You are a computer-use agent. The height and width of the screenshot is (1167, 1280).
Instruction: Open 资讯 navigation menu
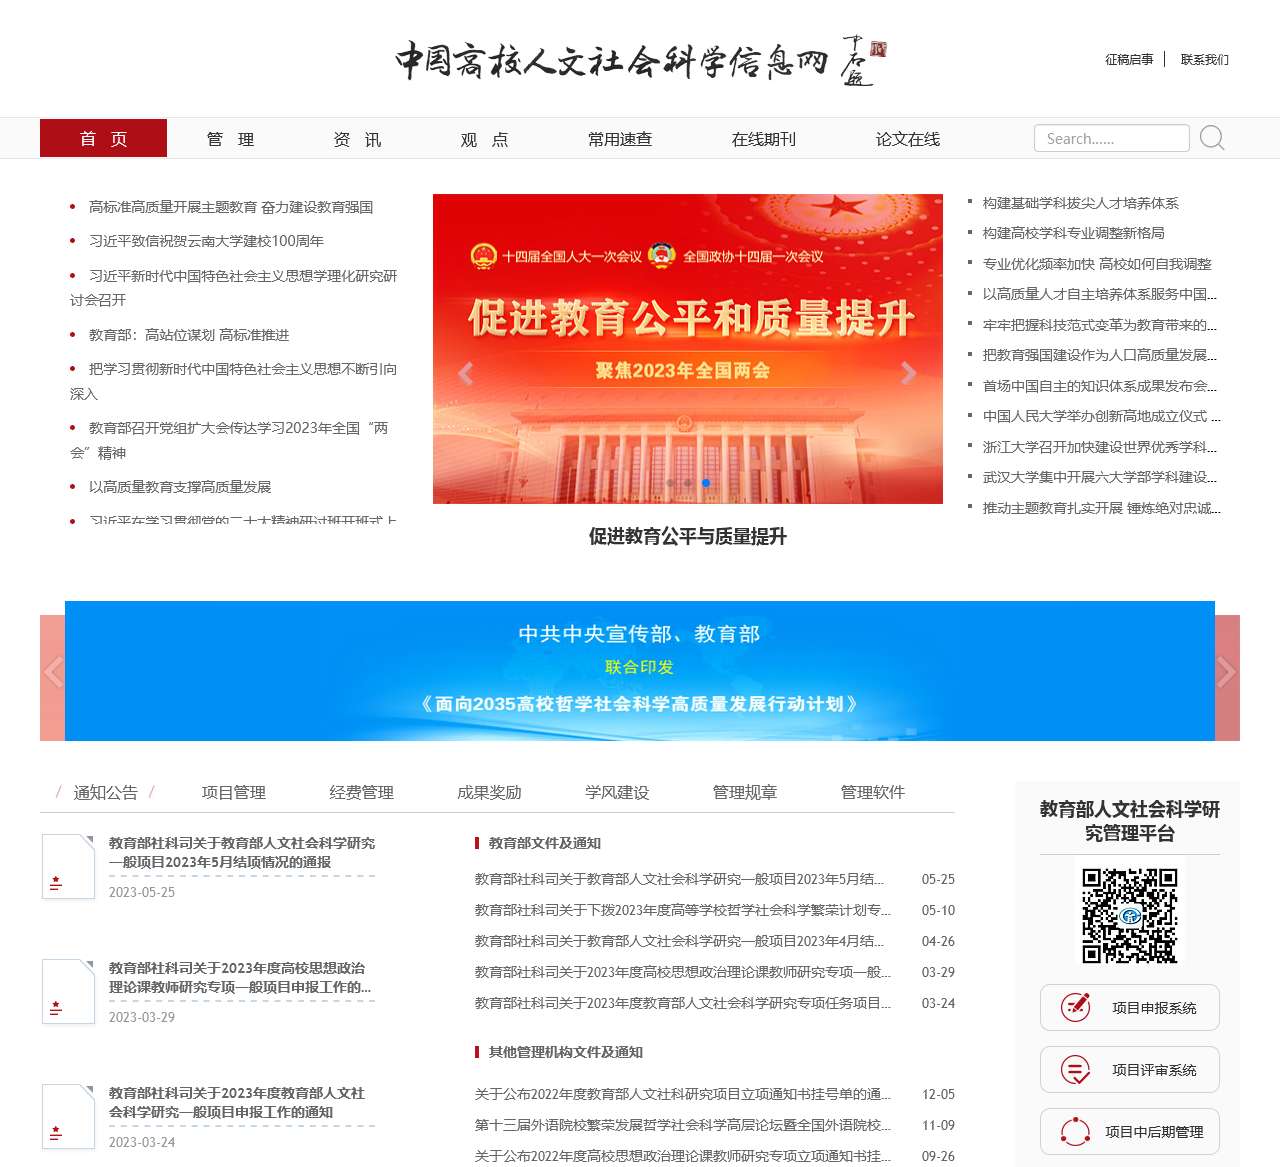(357, 139)
